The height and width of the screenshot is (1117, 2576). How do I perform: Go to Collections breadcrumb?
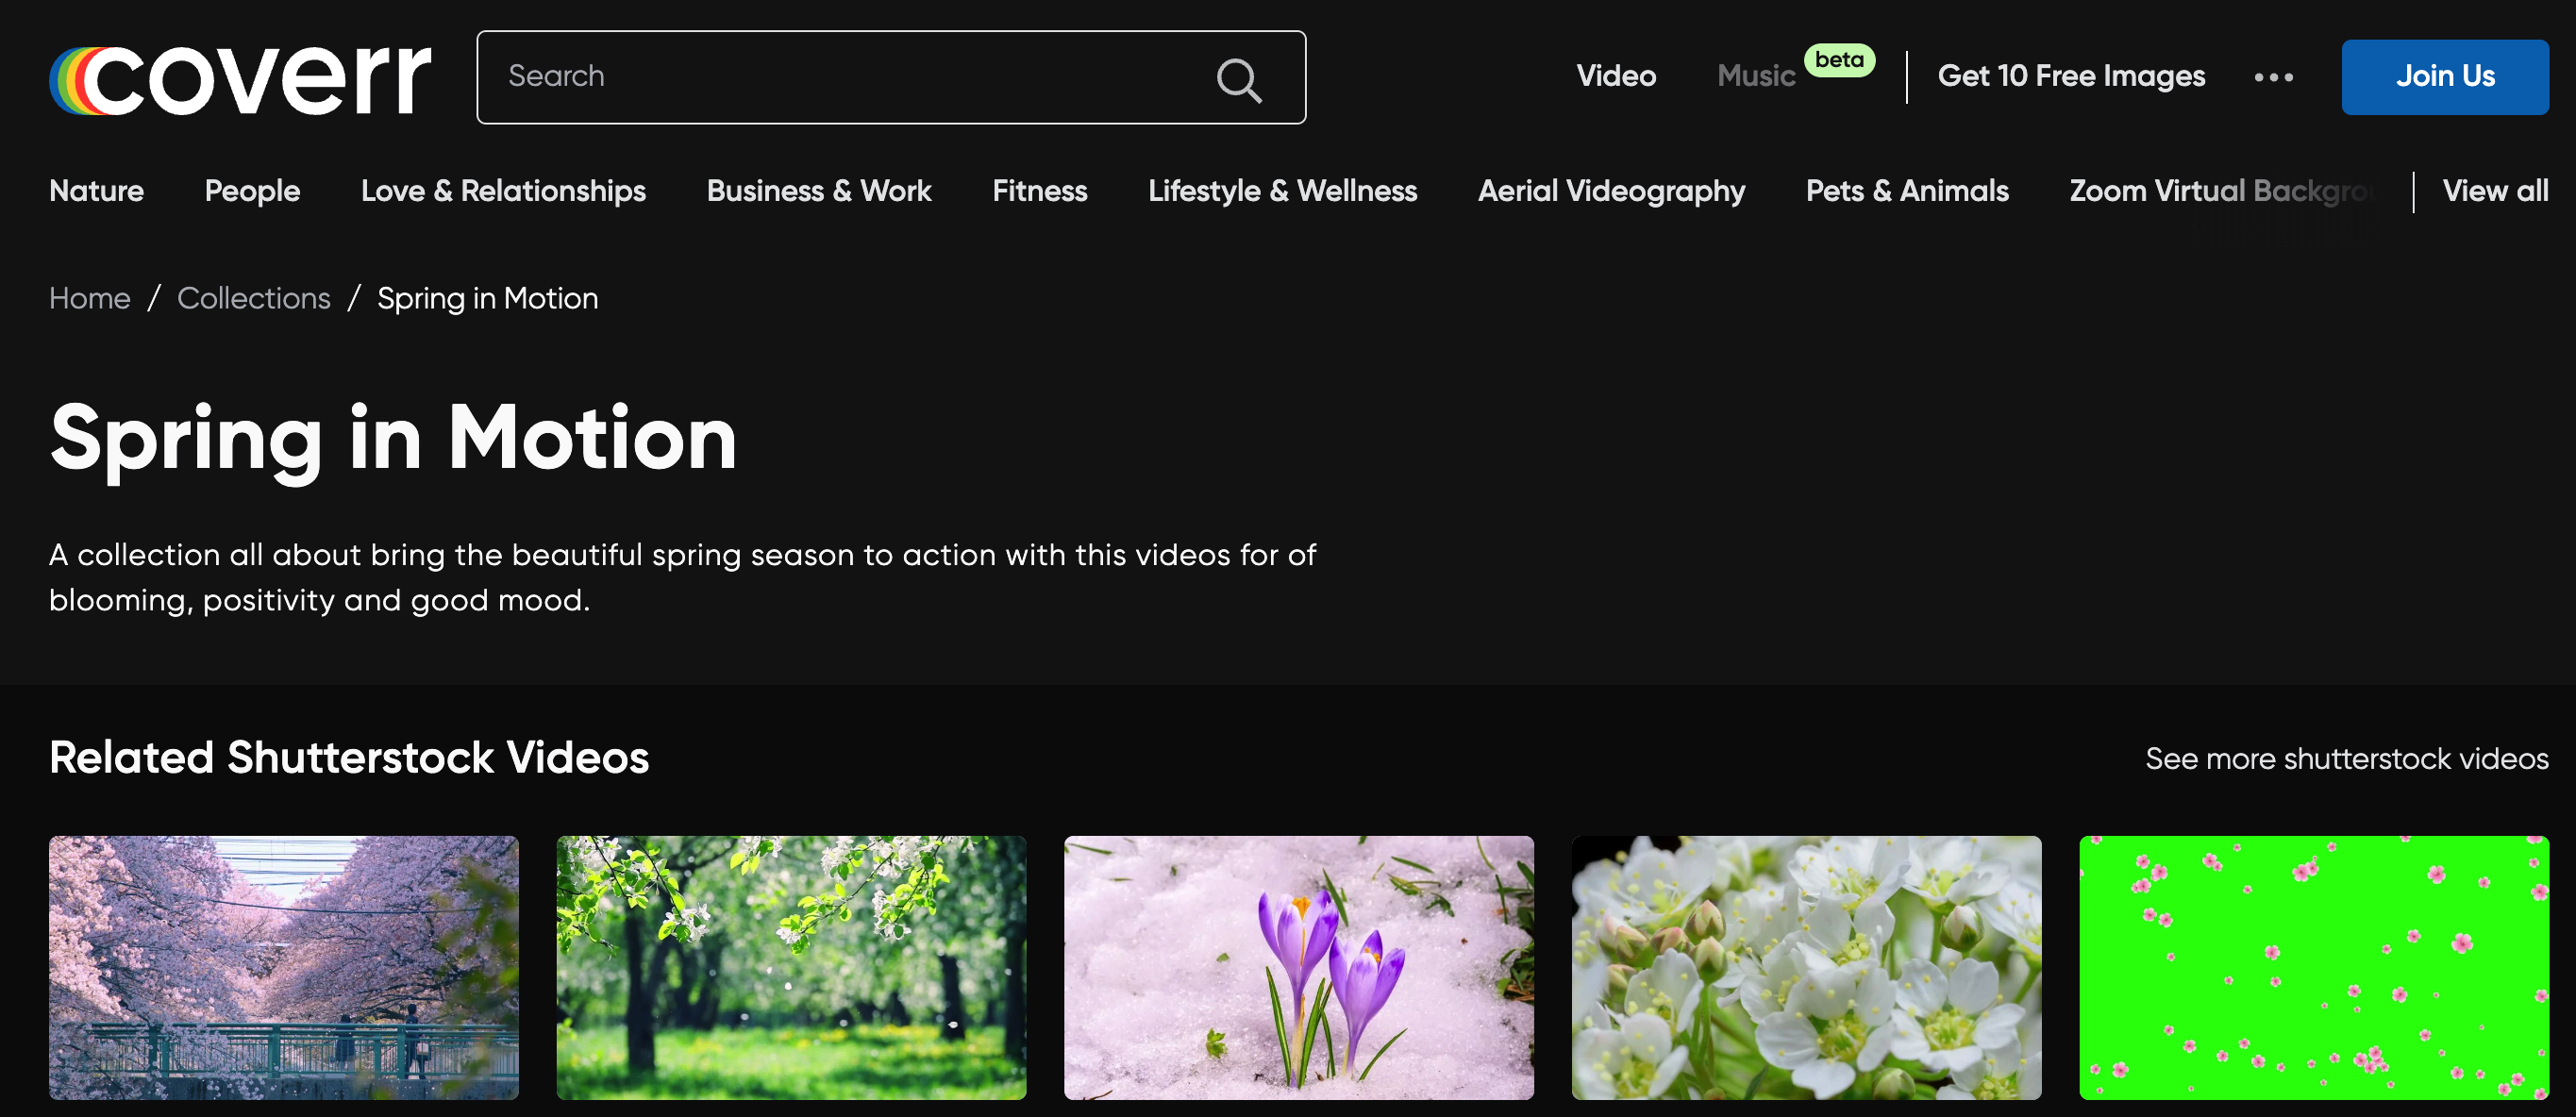click(x=254, y=298)
